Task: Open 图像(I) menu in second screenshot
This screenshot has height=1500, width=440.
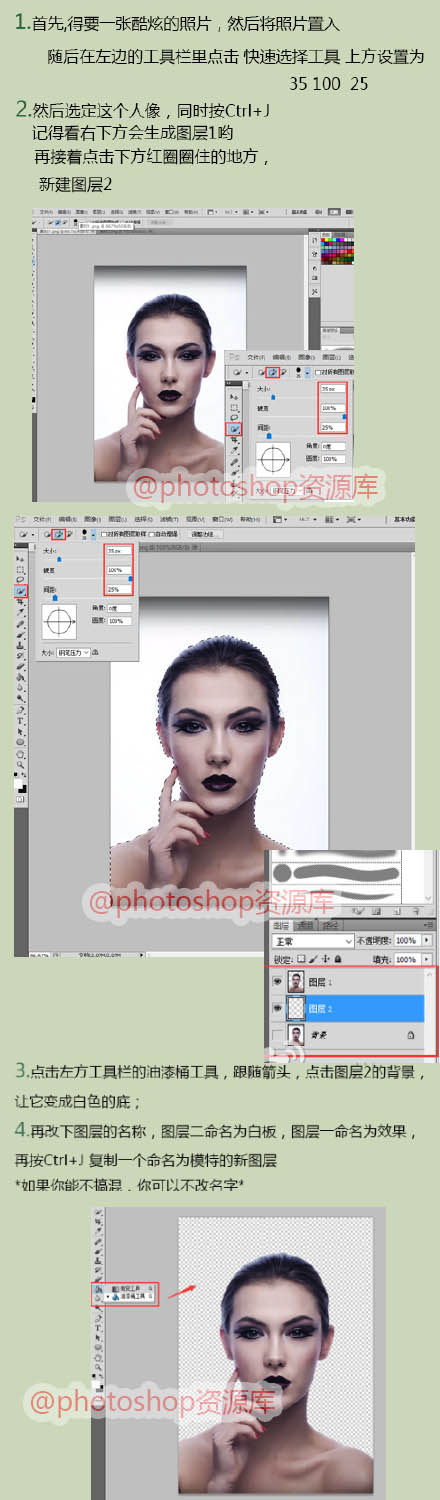Action: click(x=92, y=518)
